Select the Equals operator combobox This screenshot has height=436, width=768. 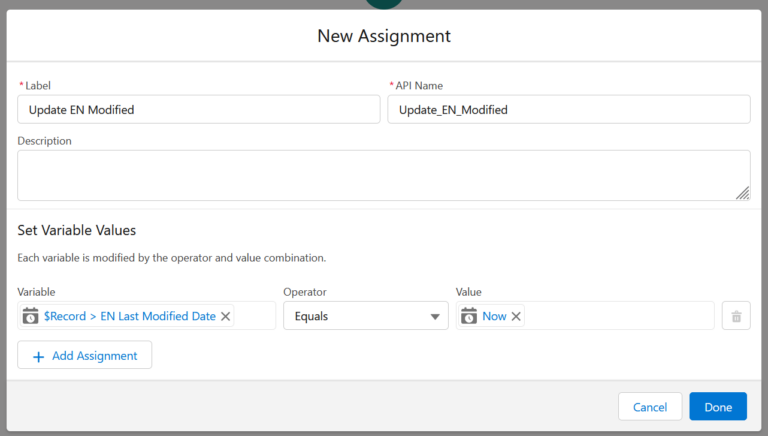(355, 316)
